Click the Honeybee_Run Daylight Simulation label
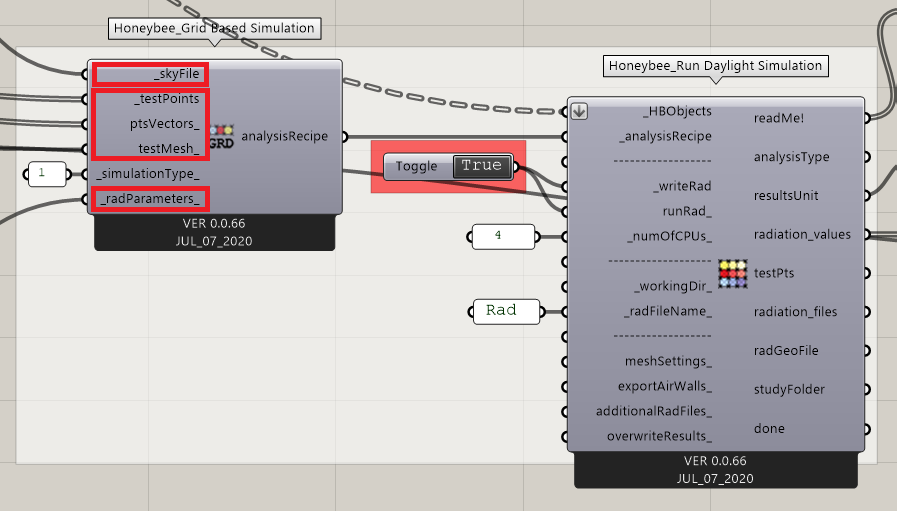The width and height of the screenshot is (897, 511). pyautogui.click(x=715, y=66)
